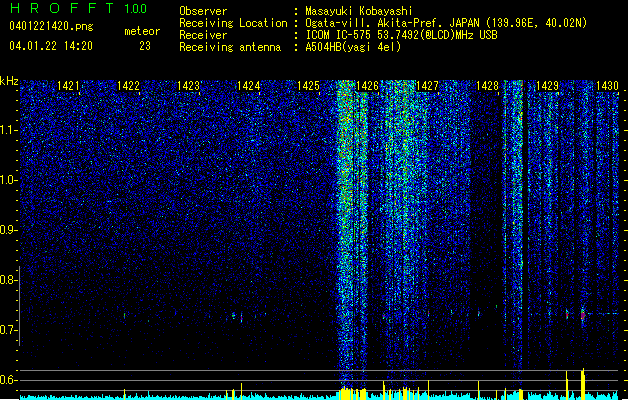Click the Receiving Location value text
Screen dimensions: 629x400
446,23
